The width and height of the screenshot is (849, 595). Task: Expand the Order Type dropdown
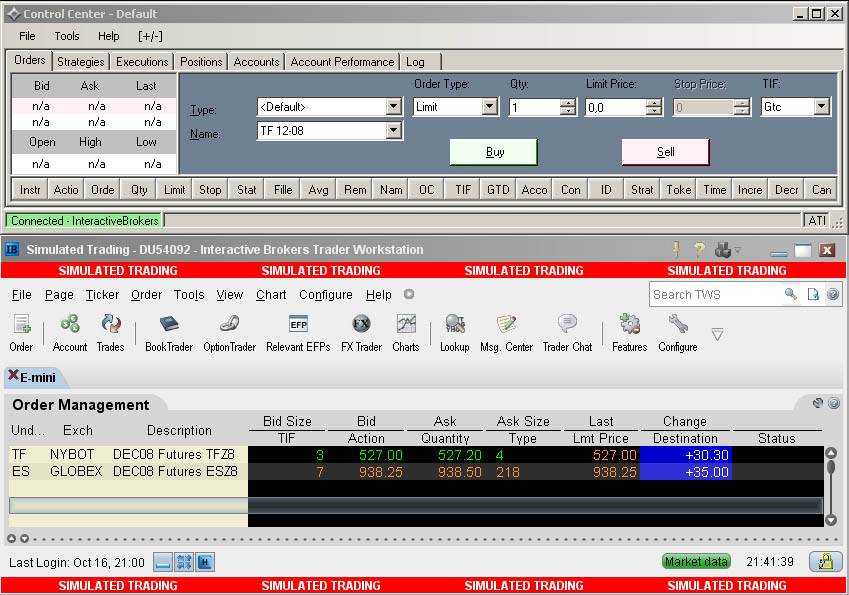tap(489, 107)
